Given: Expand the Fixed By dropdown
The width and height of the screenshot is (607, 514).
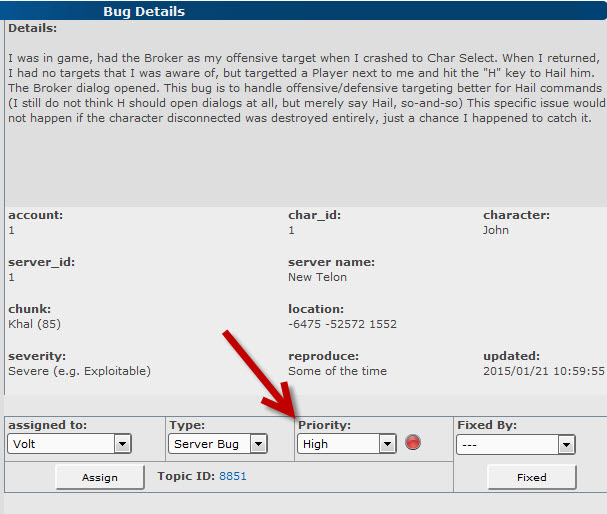Looking at the screenshot, I should tap(516, 444).
